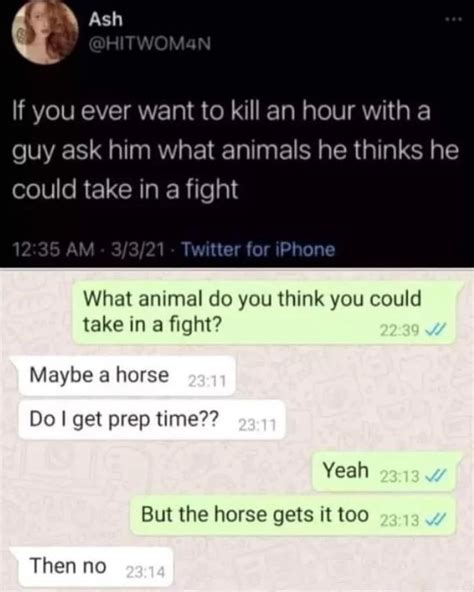The height and width of the screenshot is (592, 474).
Task: Click the display name Ash
Action: click(x=106, y=19)
